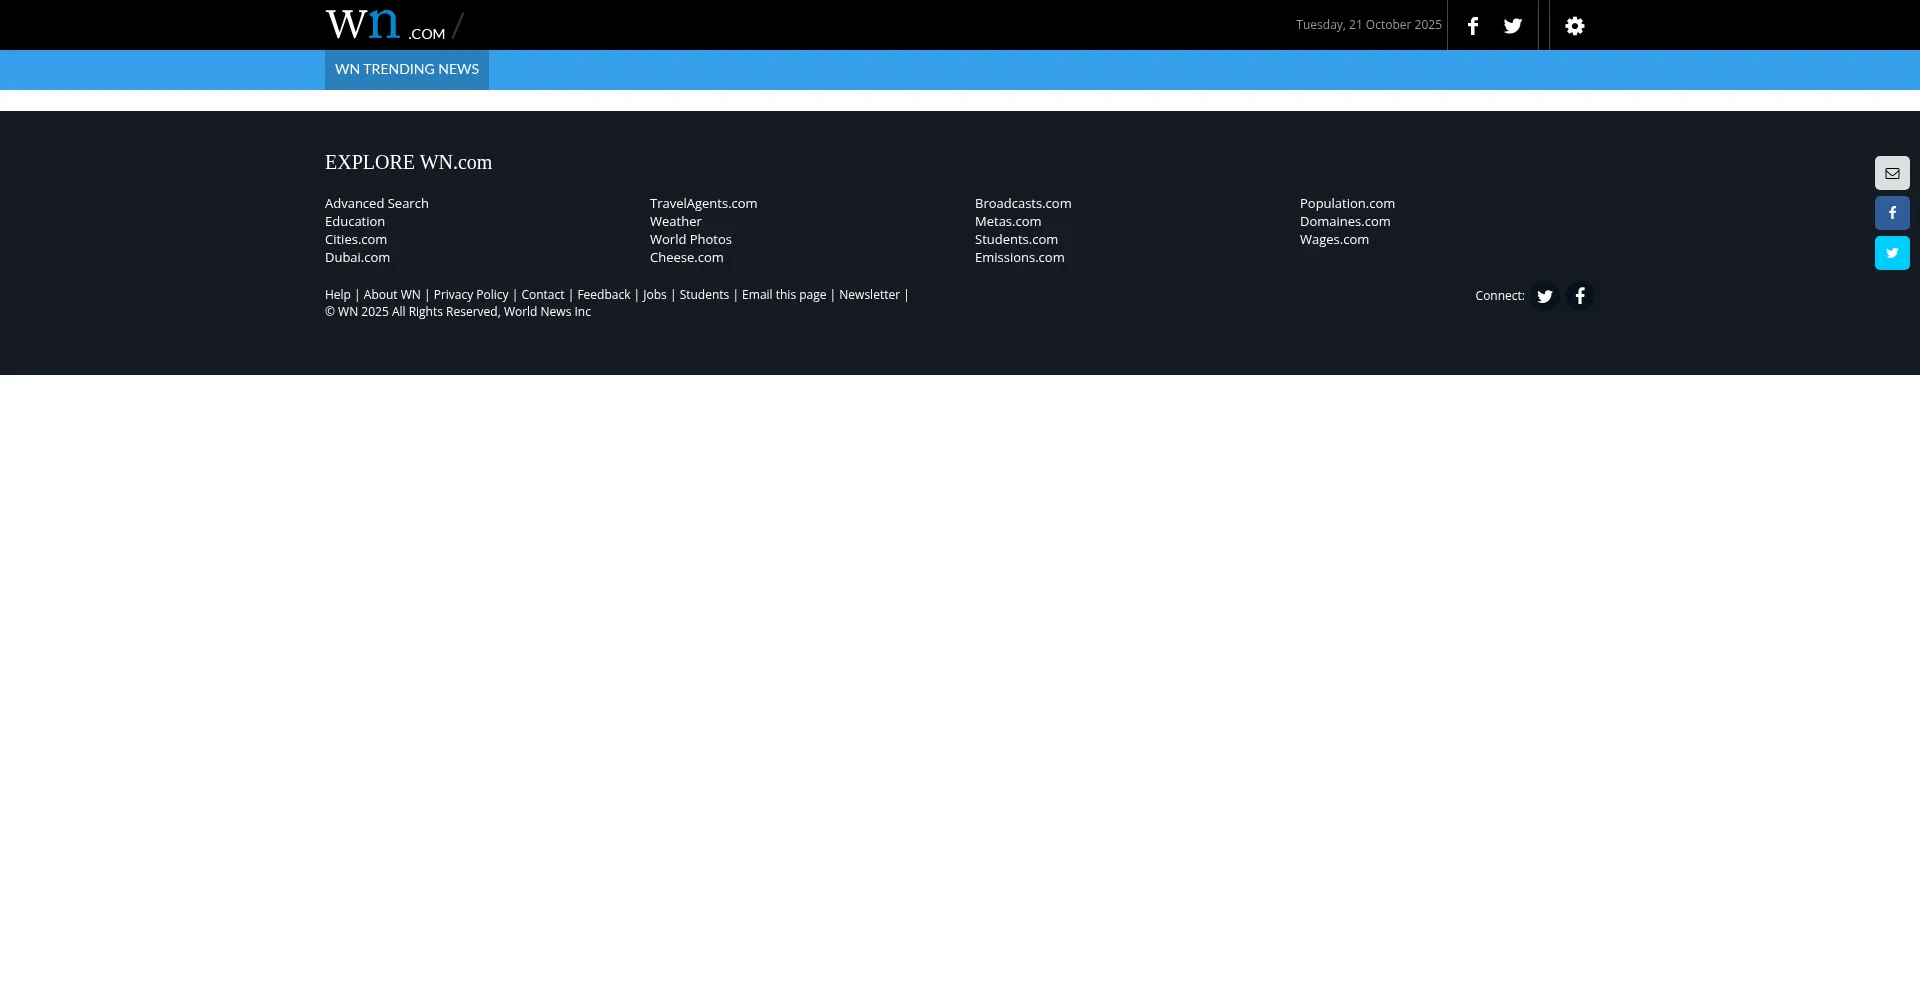Click Twitter icon next to Connect
Viewport: 1920px width, 993px height.
1544,296
